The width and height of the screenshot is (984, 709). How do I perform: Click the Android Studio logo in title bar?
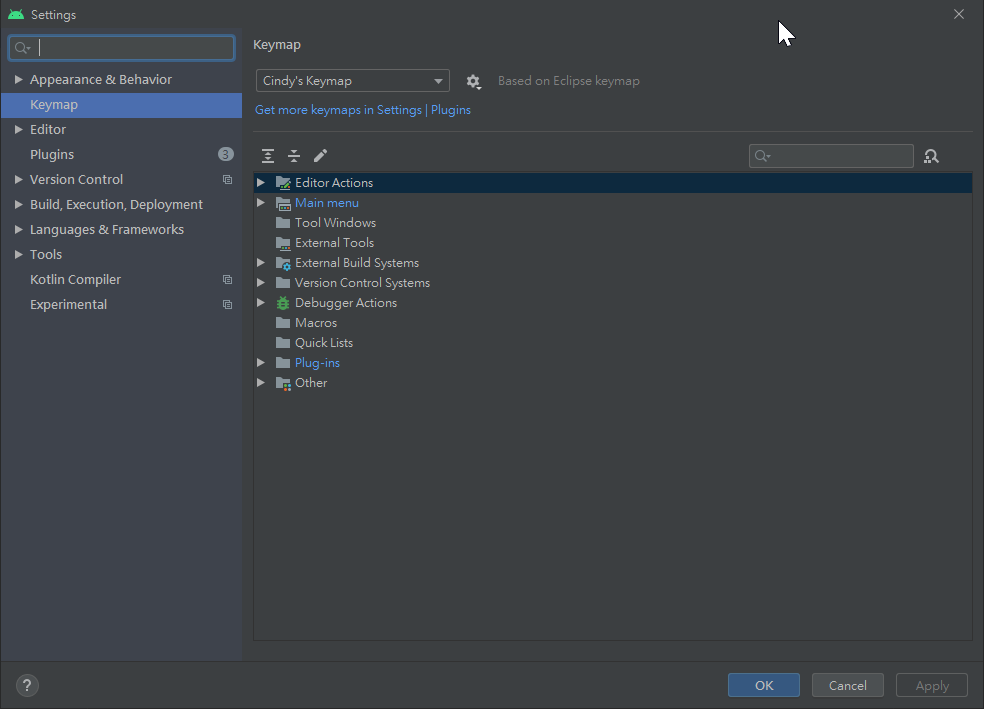[x=16, y=14]
